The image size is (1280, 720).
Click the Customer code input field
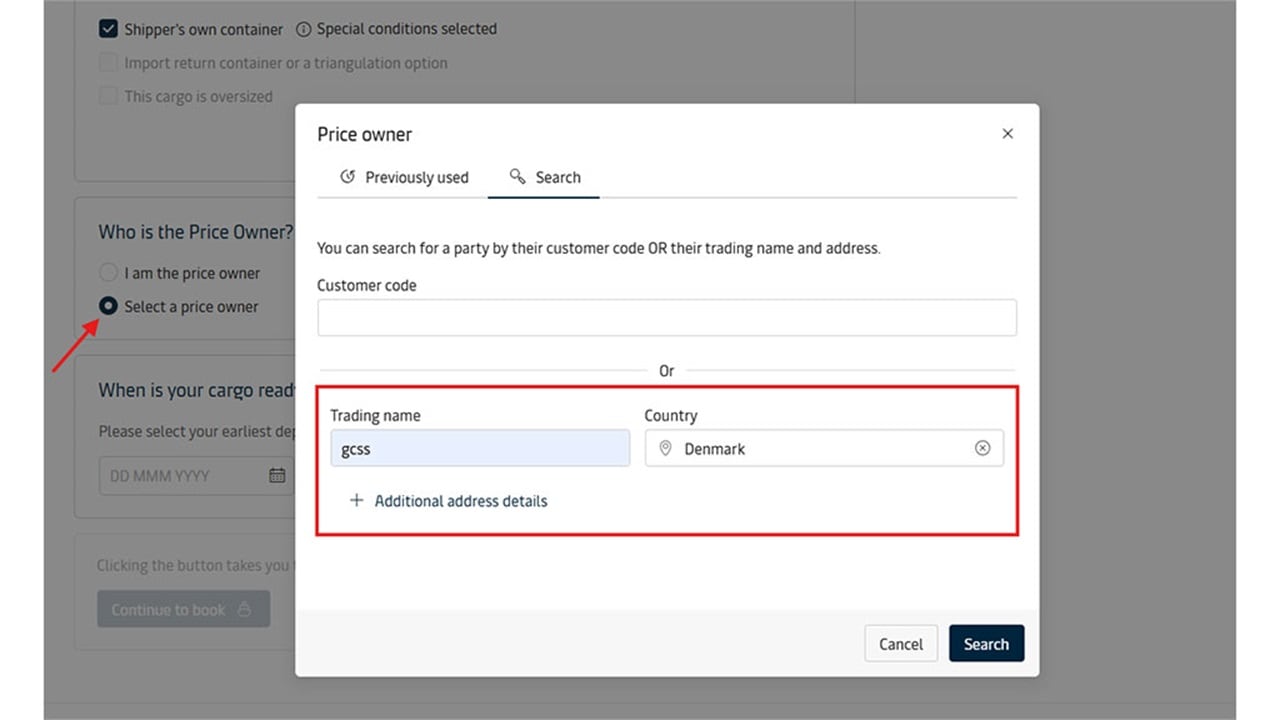pos(666,318)
